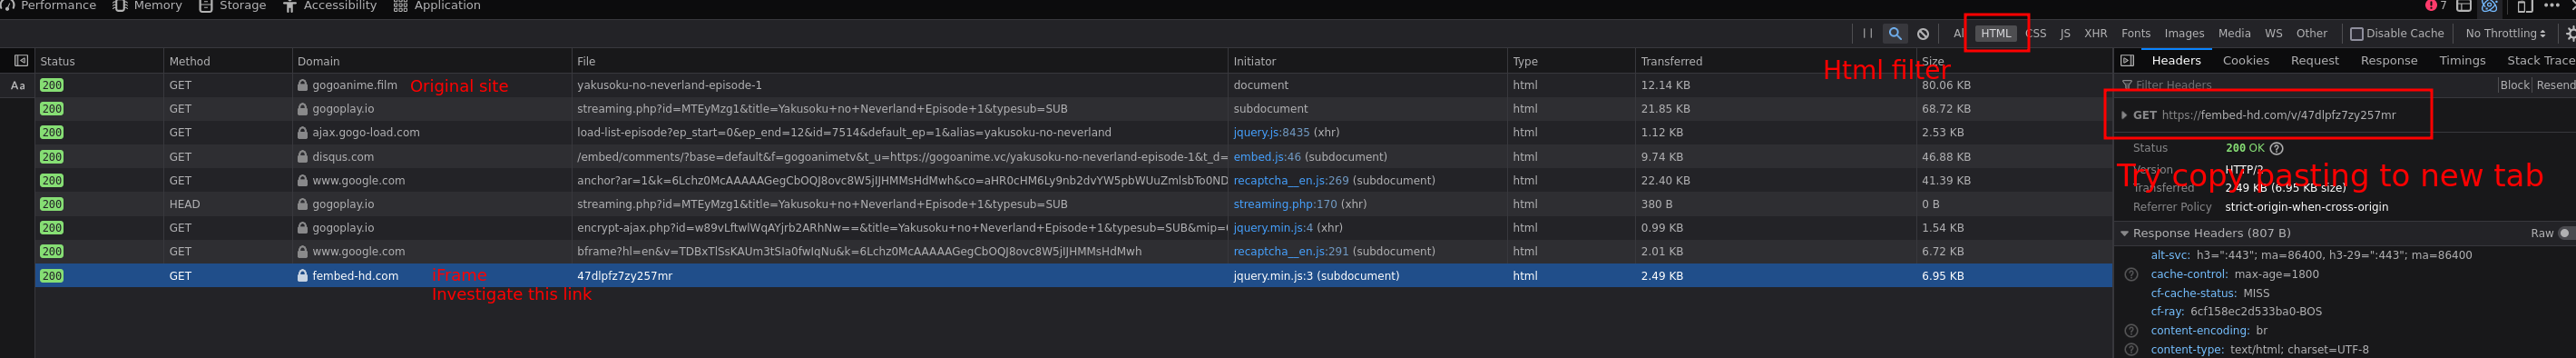This screenshot has height=358, width=2576.
Task: Open streaming.php:170 initiator link
Action: pyautogui.click(x=1285, y=204)
